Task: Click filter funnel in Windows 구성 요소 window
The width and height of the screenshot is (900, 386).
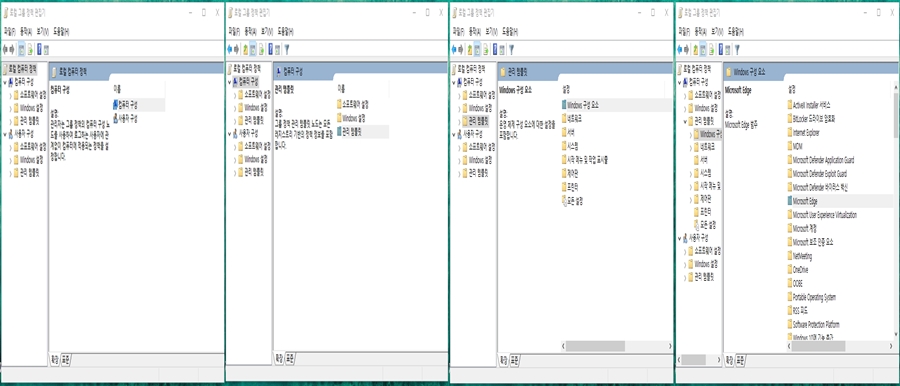Action: (737, 49)
